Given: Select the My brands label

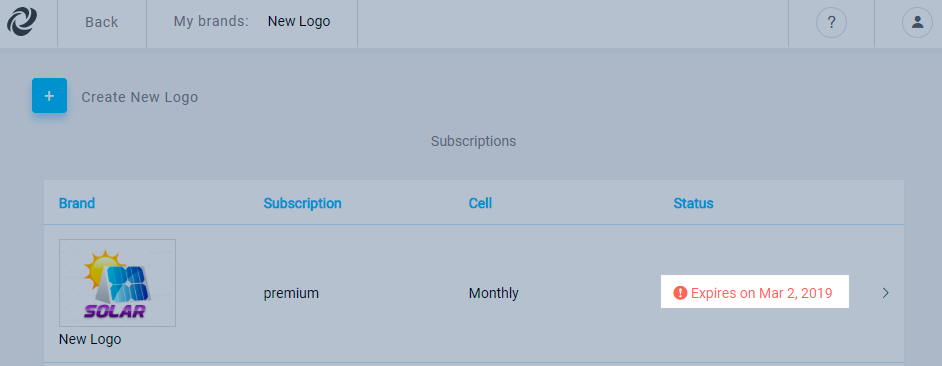Looking at the screenshot, I should click(211, 22).
